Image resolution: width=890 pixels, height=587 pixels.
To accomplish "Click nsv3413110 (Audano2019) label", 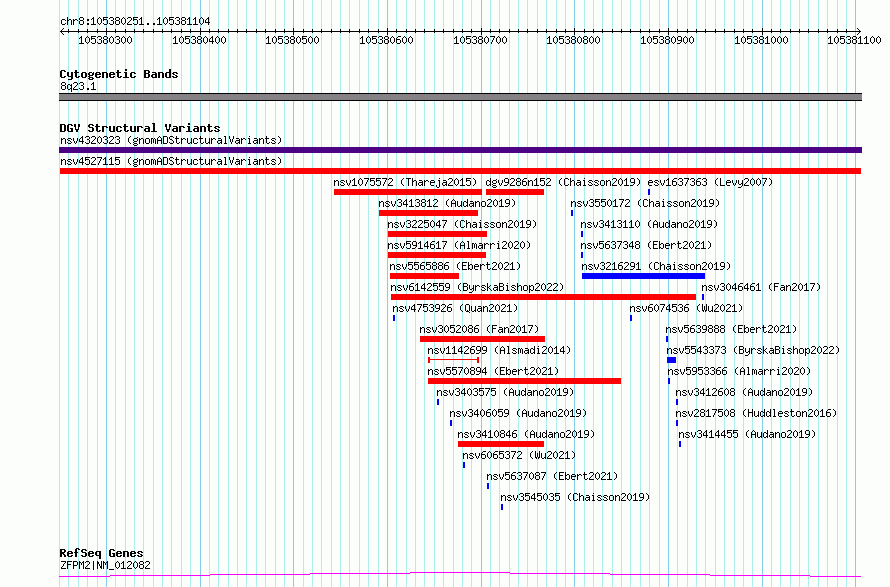I will point(649,224).
